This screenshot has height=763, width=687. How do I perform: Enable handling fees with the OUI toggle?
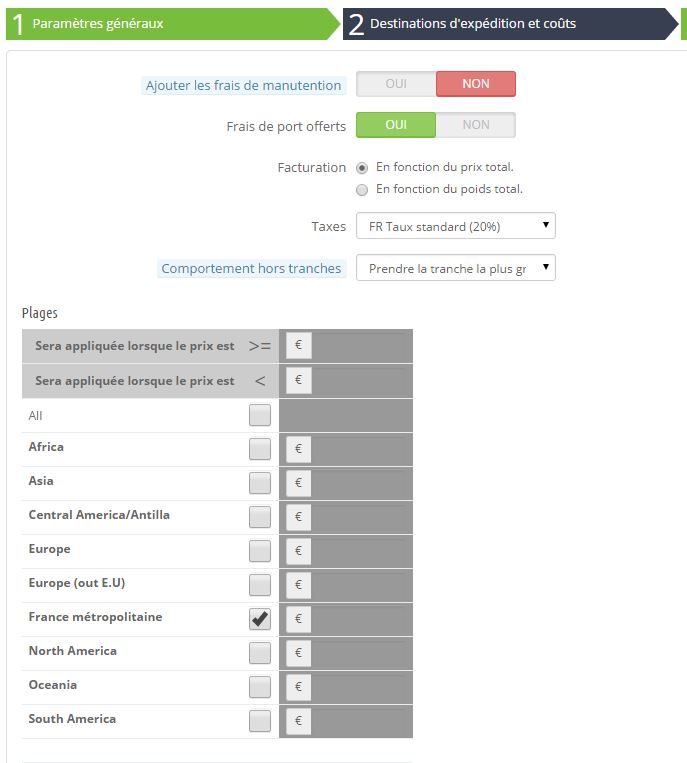(x=396, y=84)
